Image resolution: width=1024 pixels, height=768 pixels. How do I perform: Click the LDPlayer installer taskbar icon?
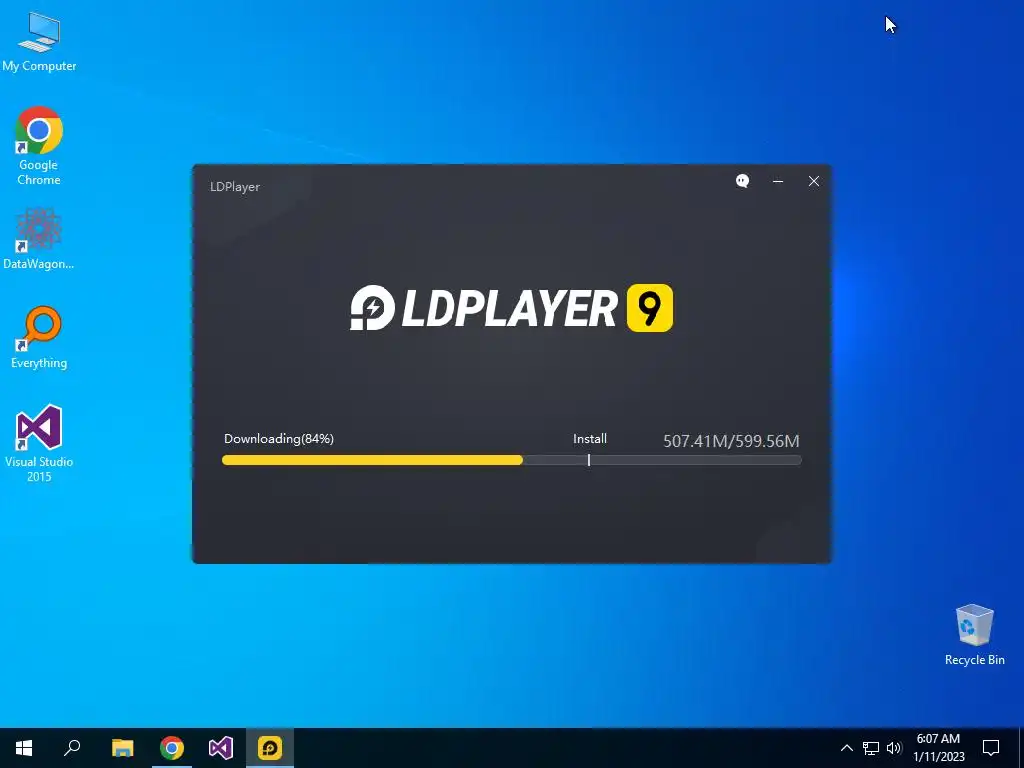[270, 748]
